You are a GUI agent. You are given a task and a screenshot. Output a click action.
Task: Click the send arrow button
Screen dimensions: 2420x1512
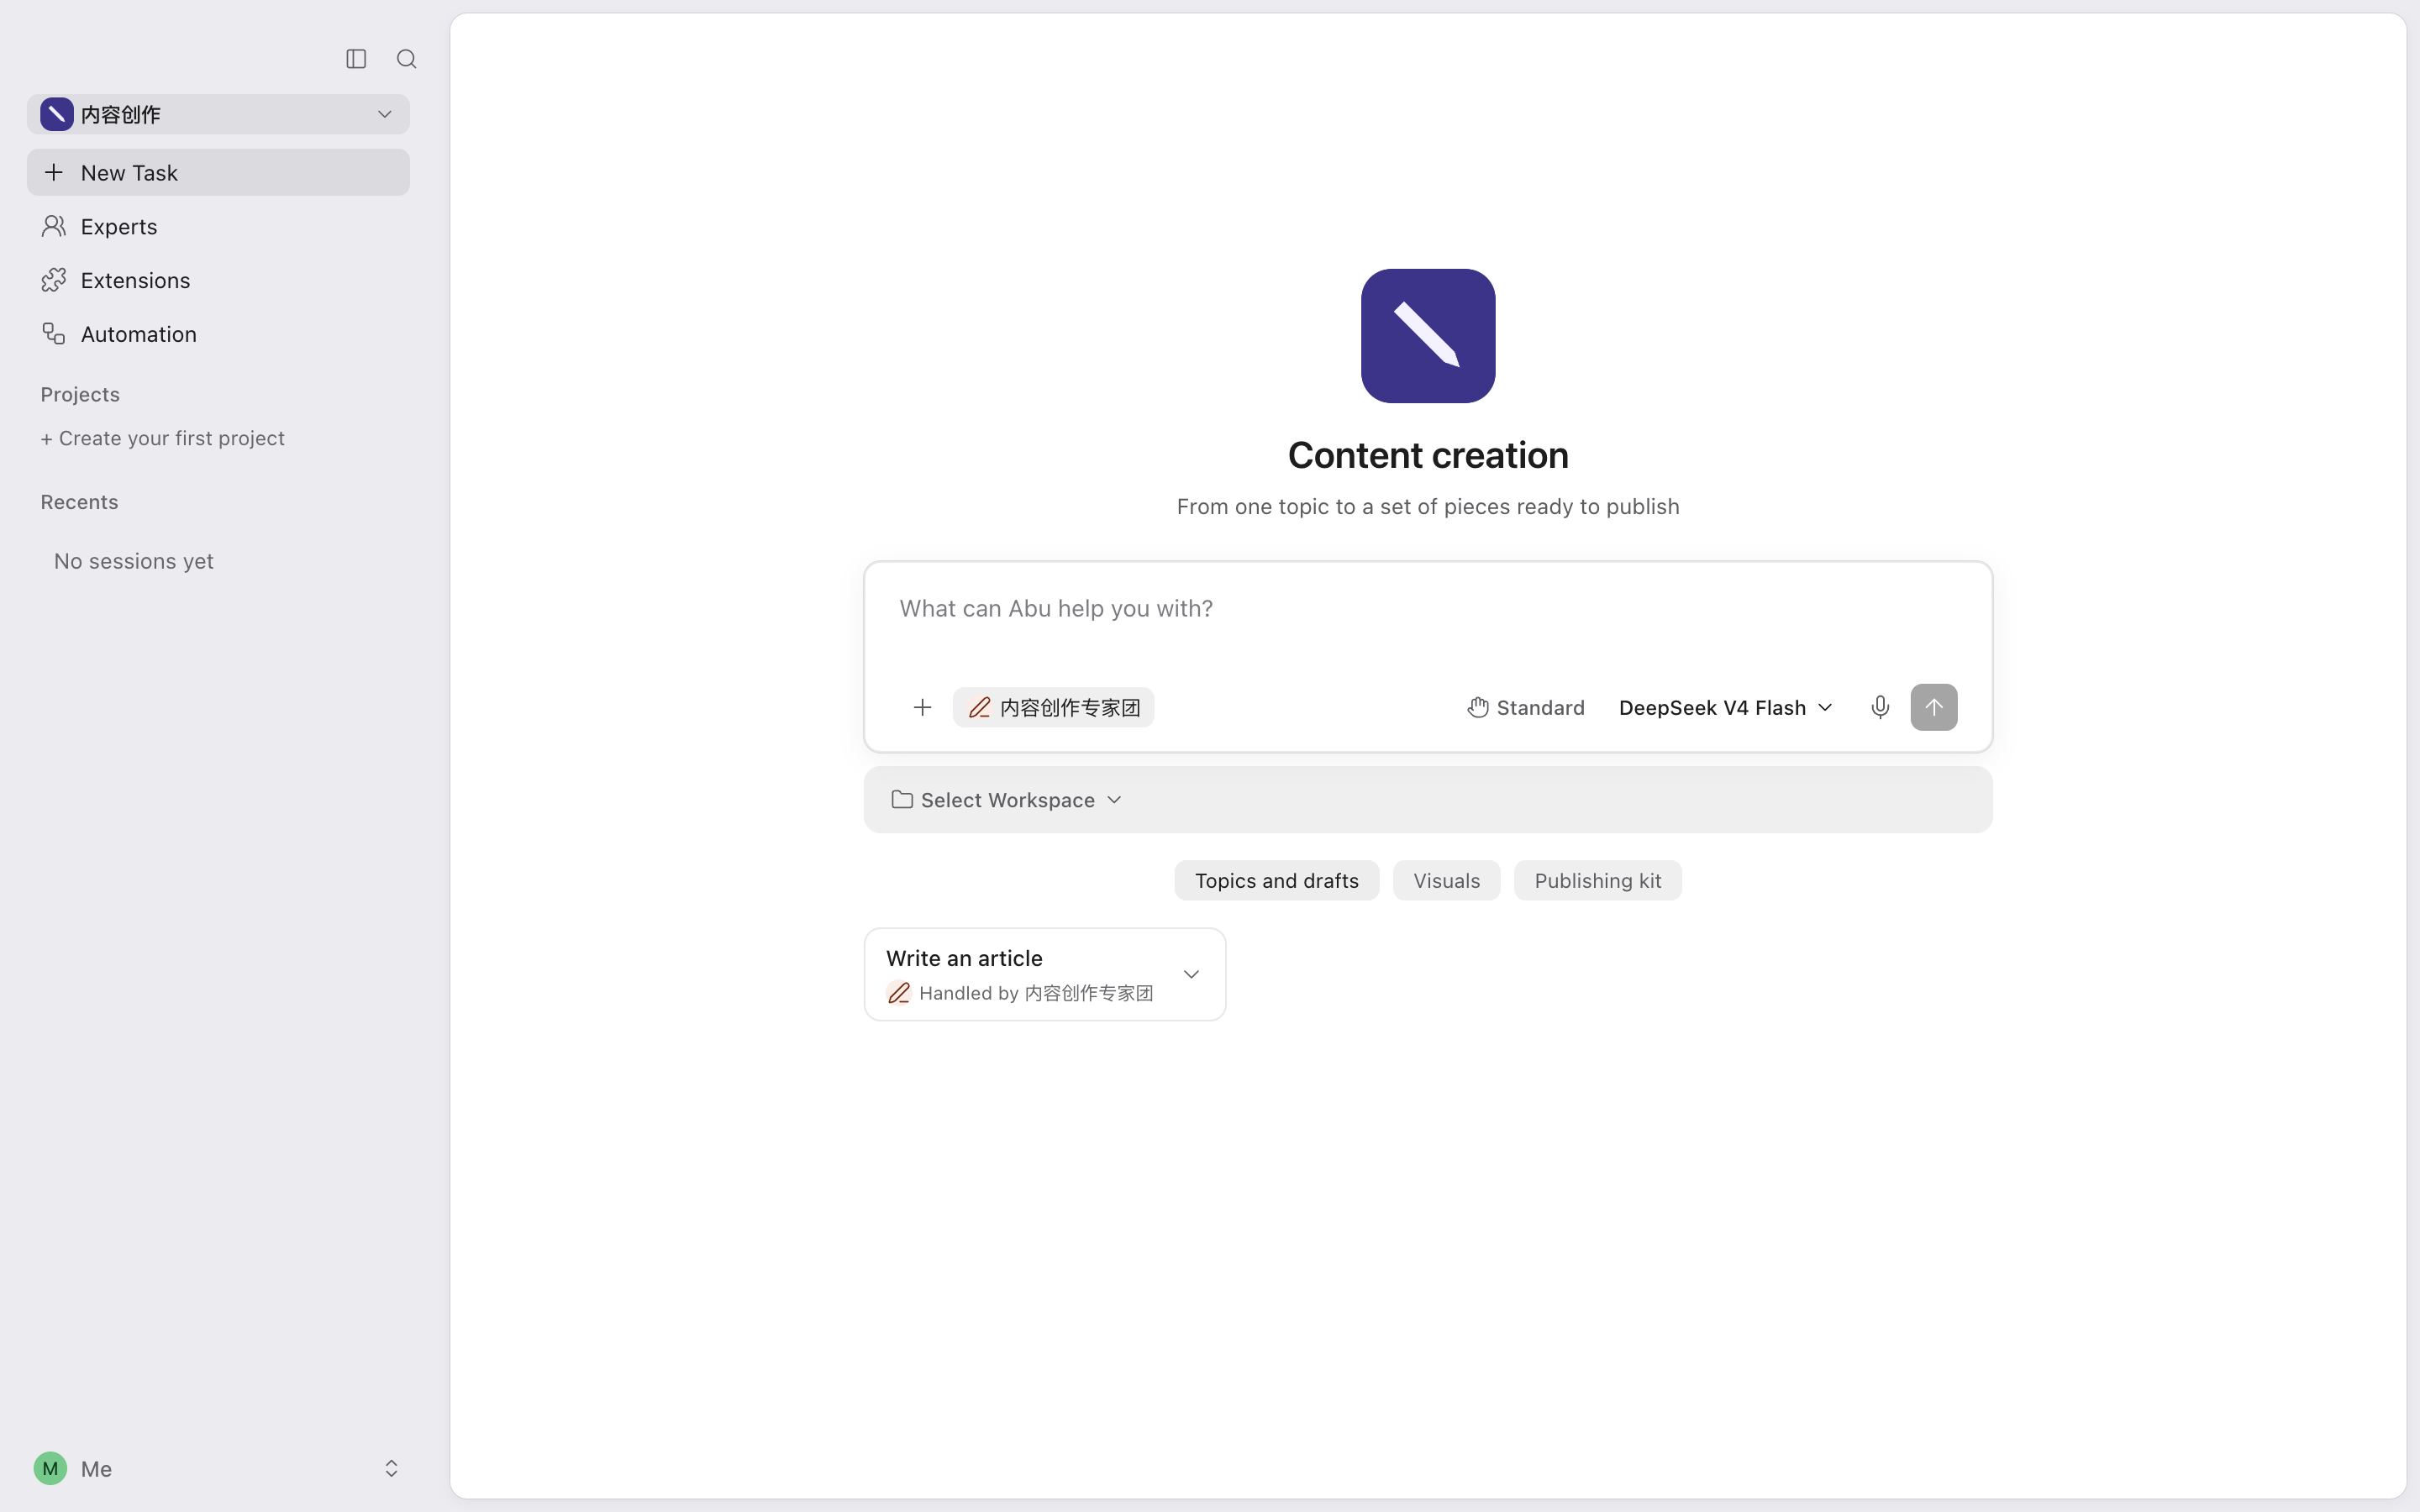pyautogui.click(x=1933, y=707)
